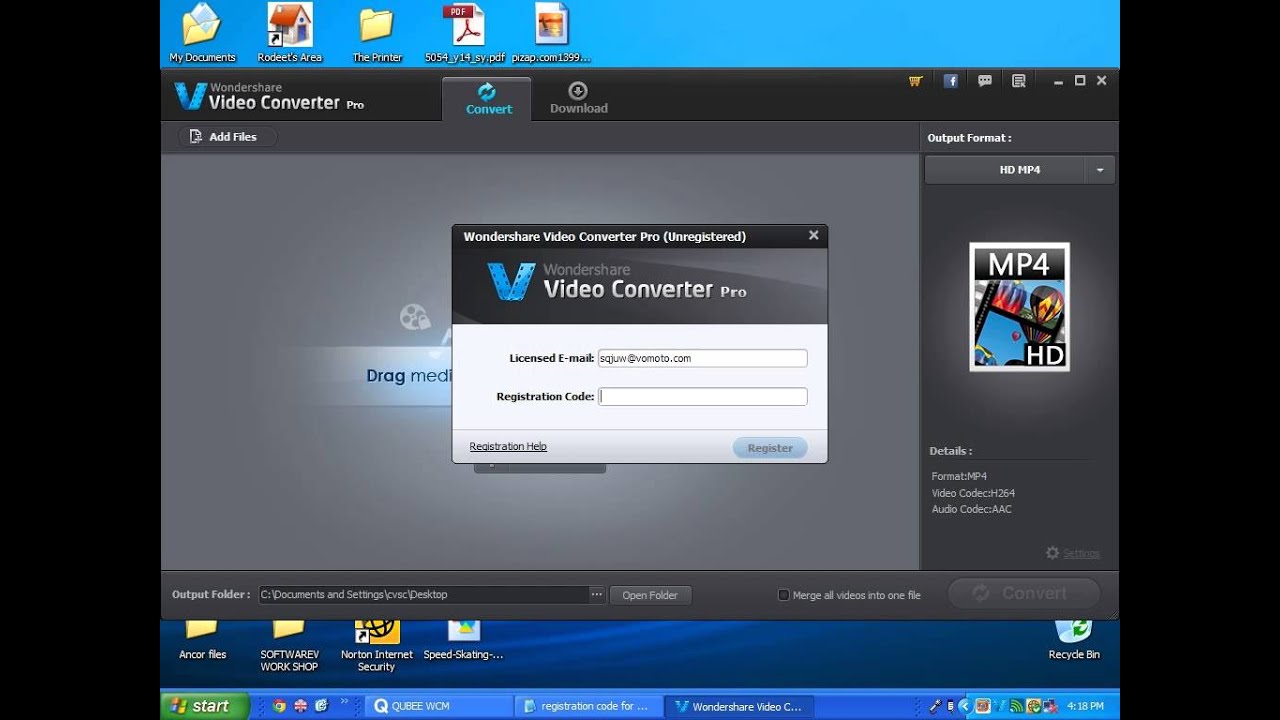Switch to QUBEE WCM taskbar window
1280x720 pixels.
tap(437, 706)
